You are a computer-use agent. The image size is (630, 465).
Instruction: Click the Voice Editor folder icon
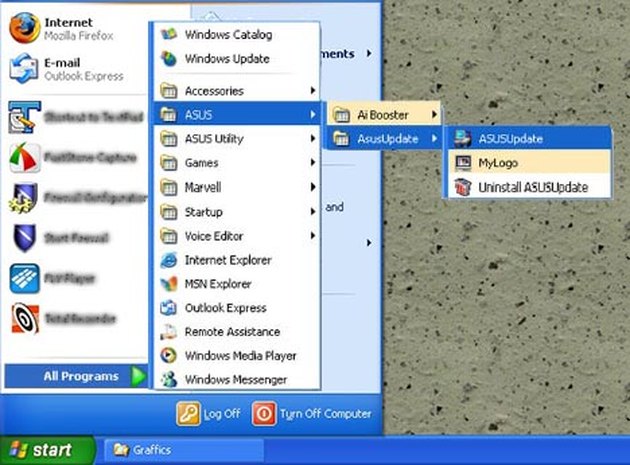(x=169, y=236)
